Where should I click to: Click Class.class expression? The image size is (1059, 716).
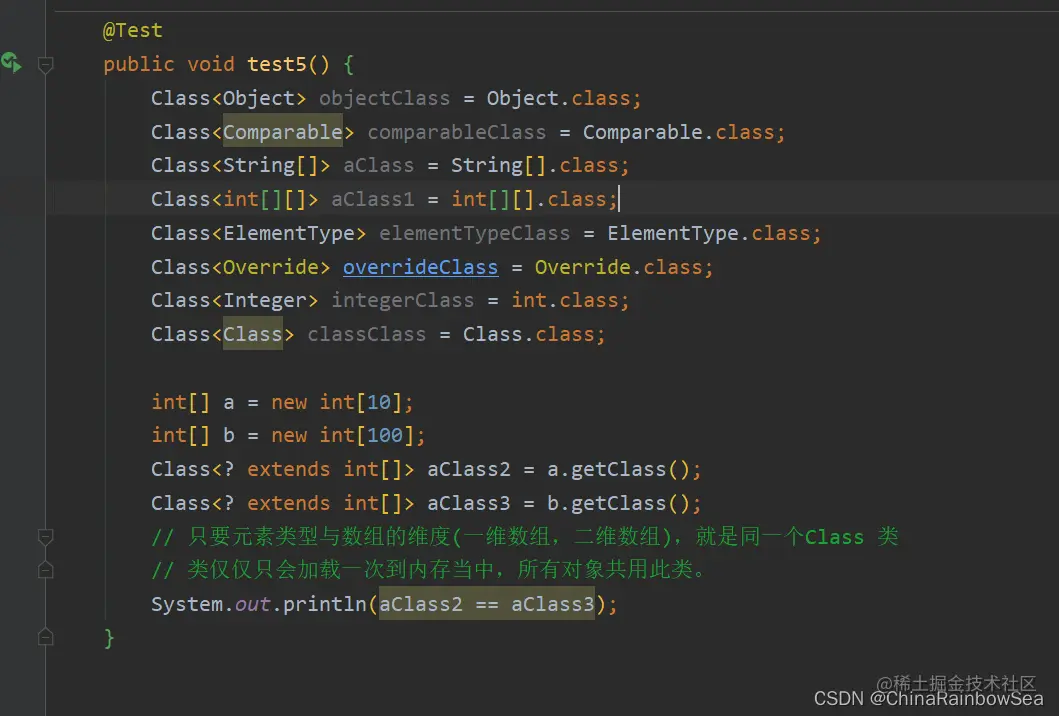529,334
